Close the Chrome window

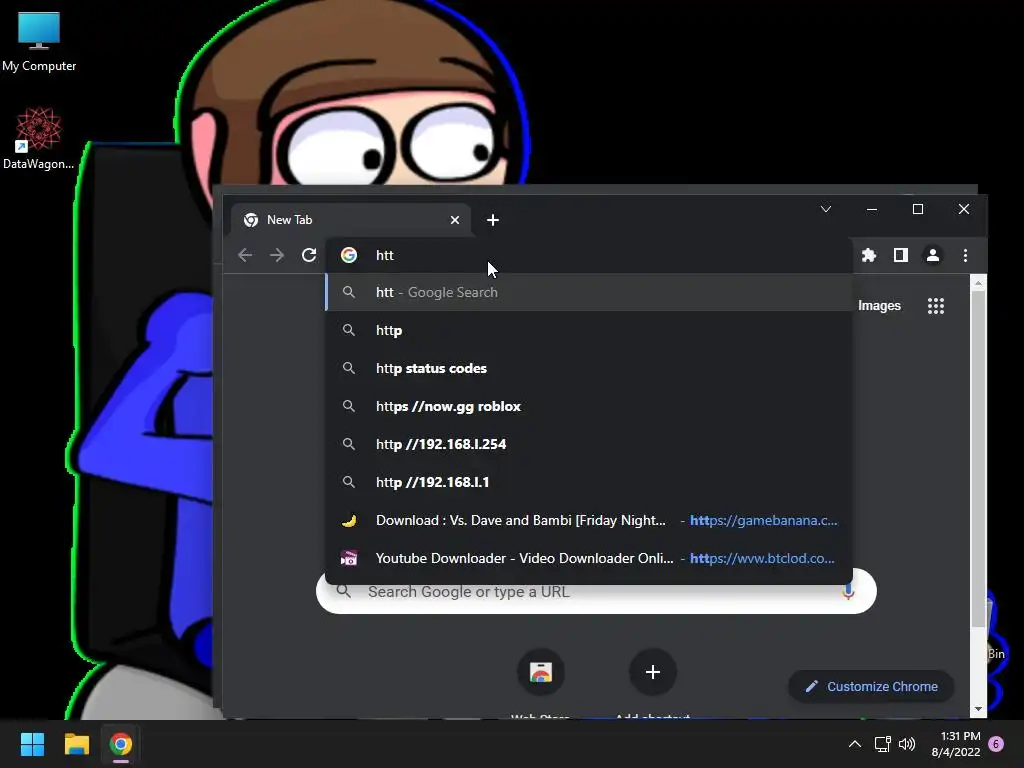point(964,209)
